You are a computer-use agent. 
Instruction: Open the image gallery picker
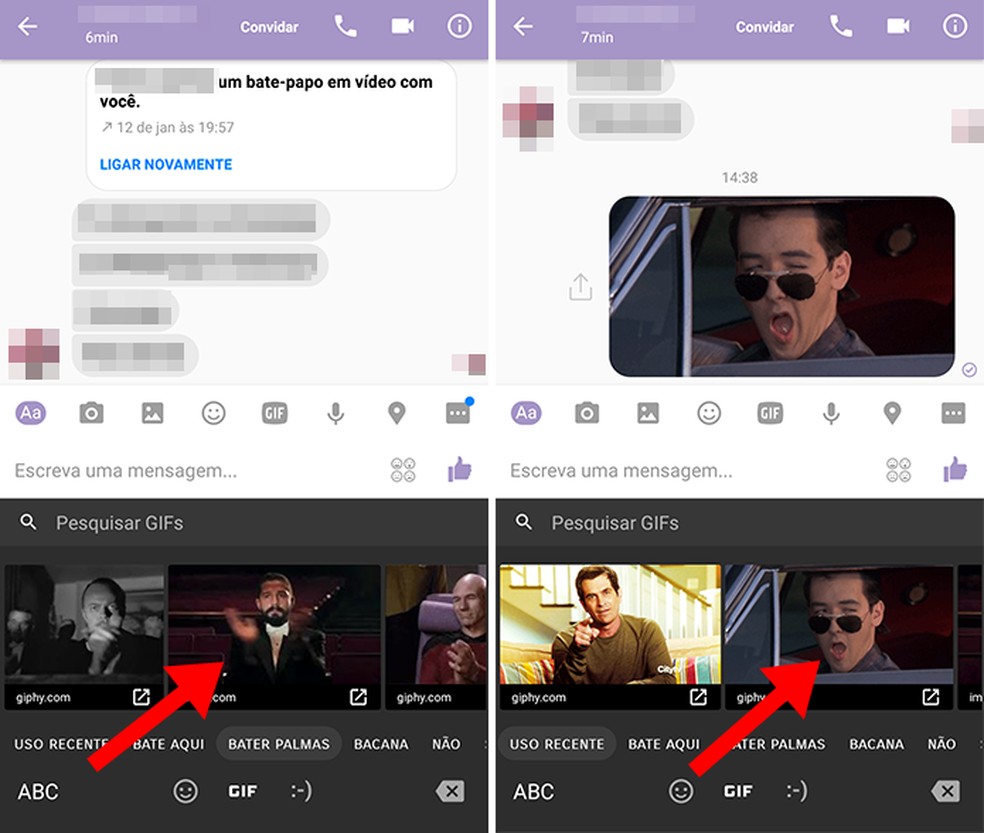152,412
